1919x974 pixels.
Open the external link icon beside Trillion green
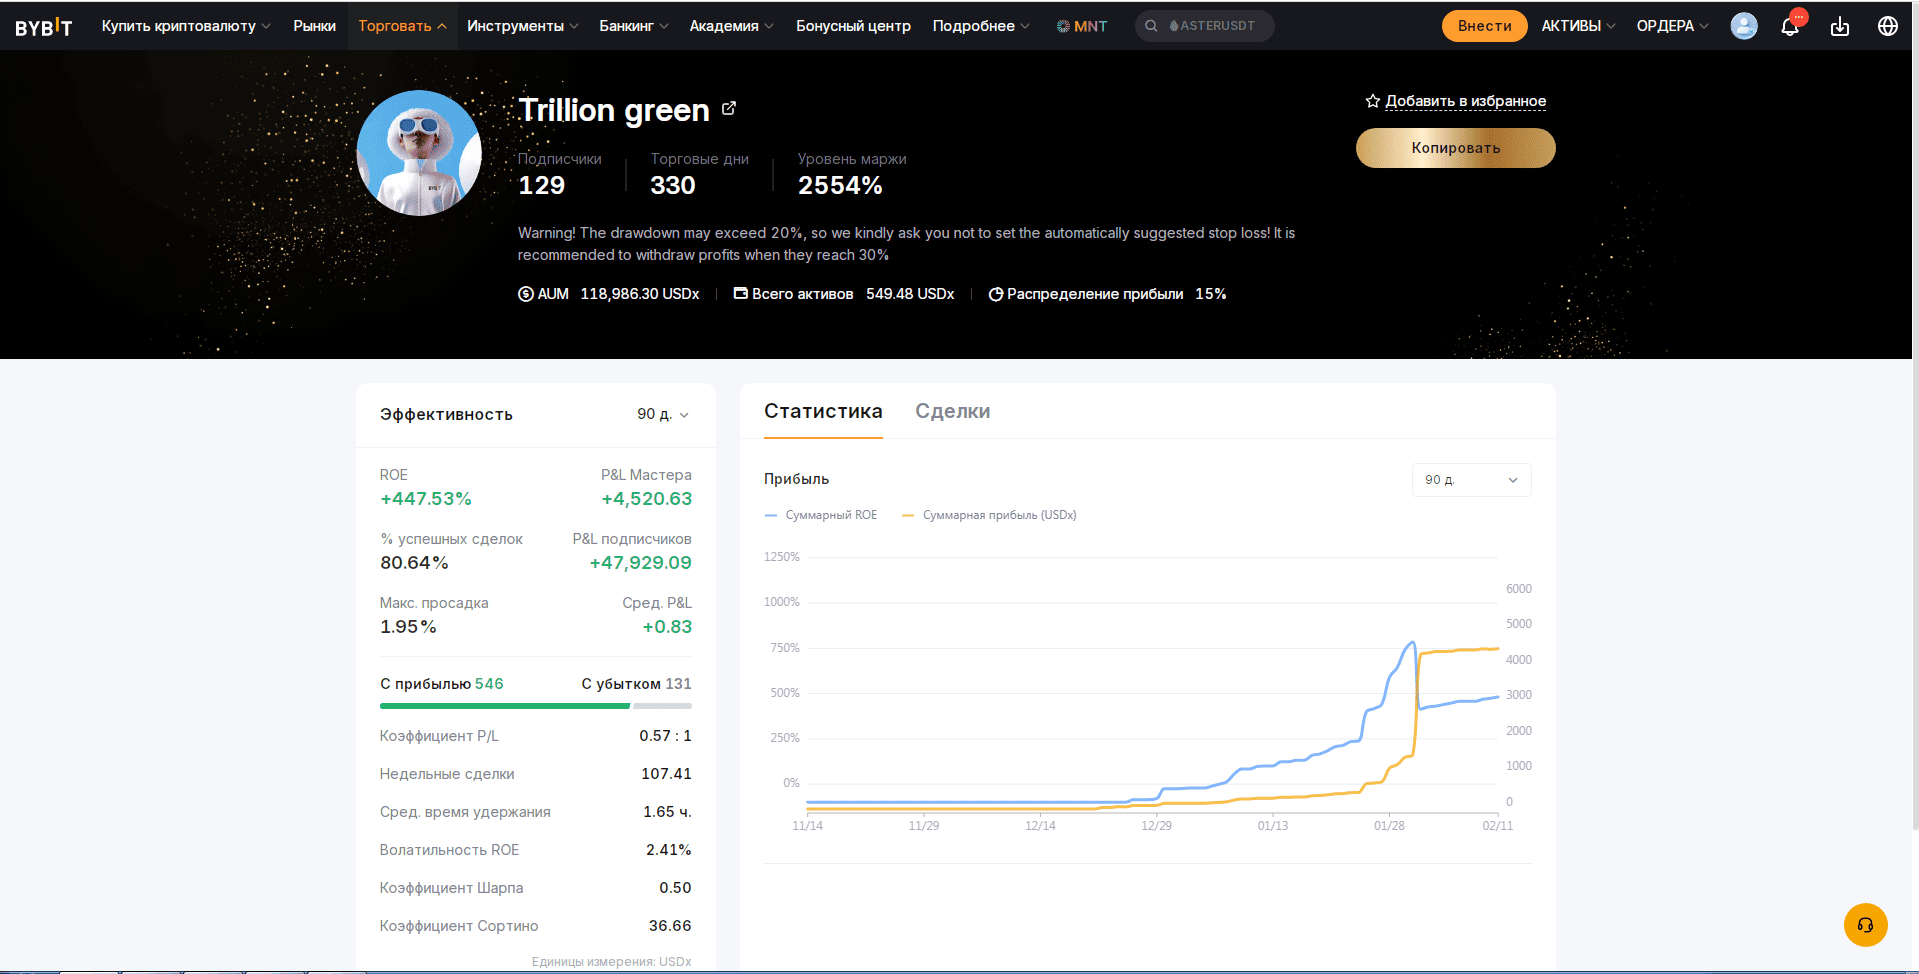(x=729, y=108)
